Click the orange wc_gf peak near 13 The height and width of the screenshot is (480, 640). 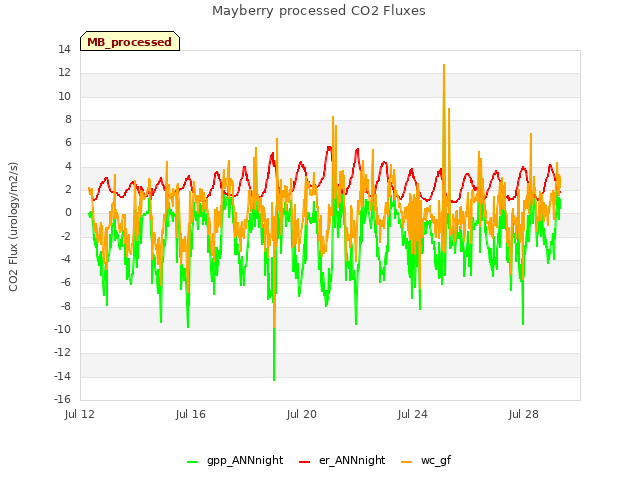click(x=444, y=65)
